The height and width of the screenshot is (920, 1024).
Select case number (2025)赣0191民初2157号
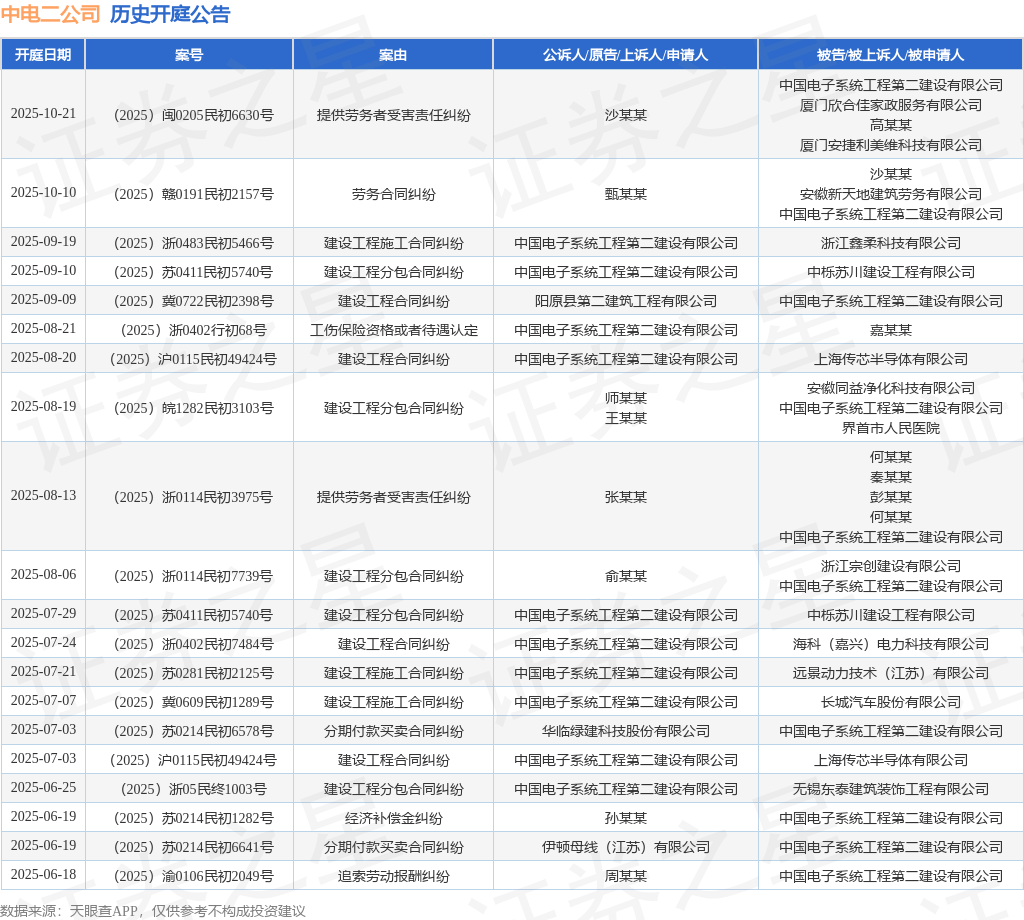pos(193,194)
